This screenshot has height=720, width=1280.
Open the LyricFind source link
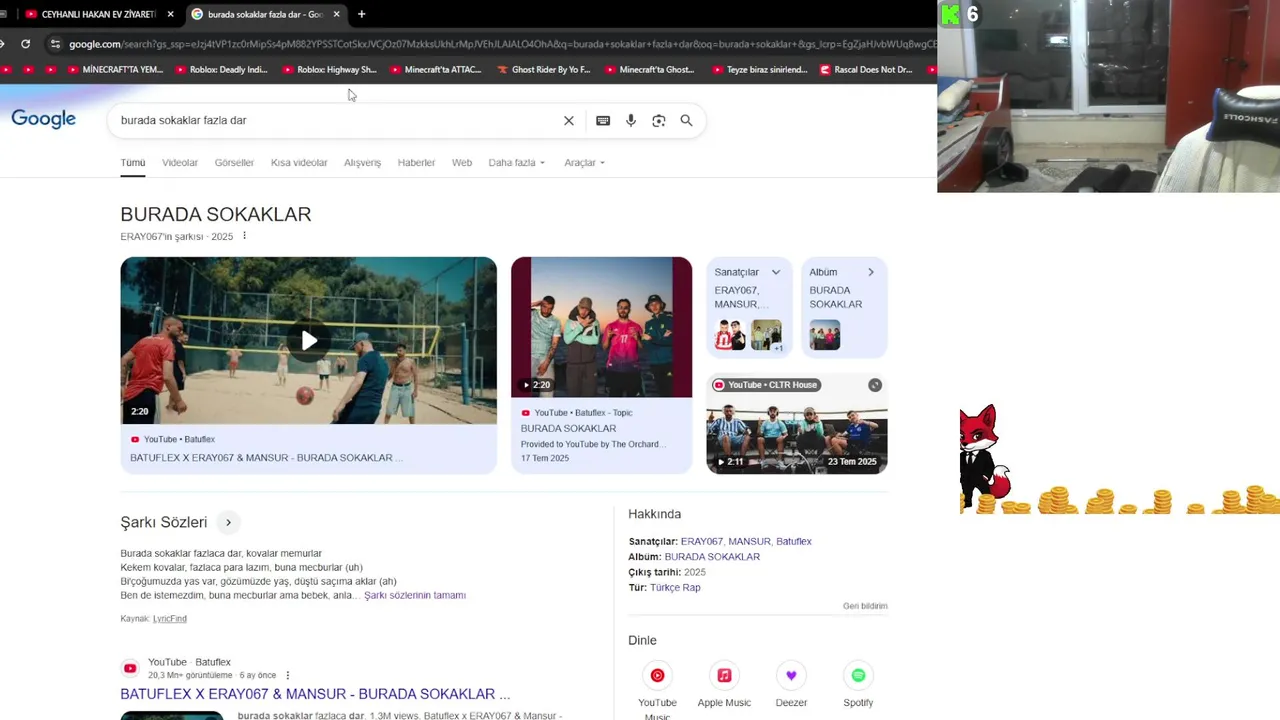click(170, 619)
